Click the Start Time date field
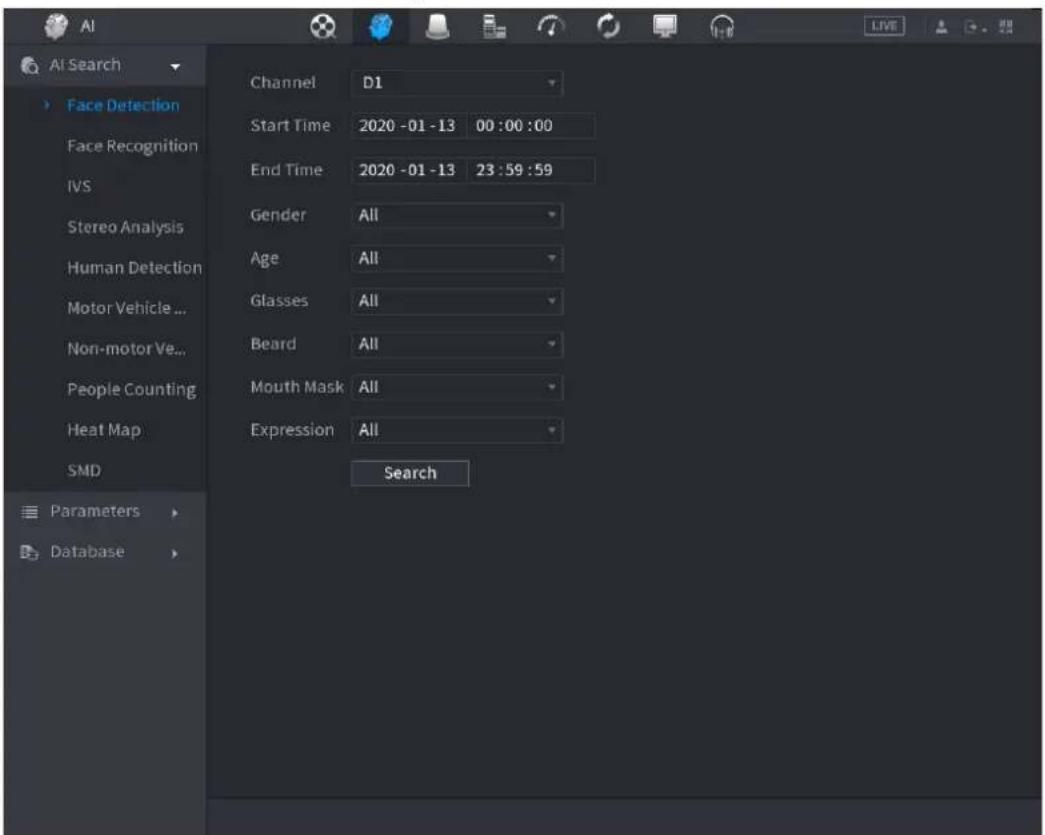The height and width of the screenshot is (835, 1045). [x=409, y=126]
